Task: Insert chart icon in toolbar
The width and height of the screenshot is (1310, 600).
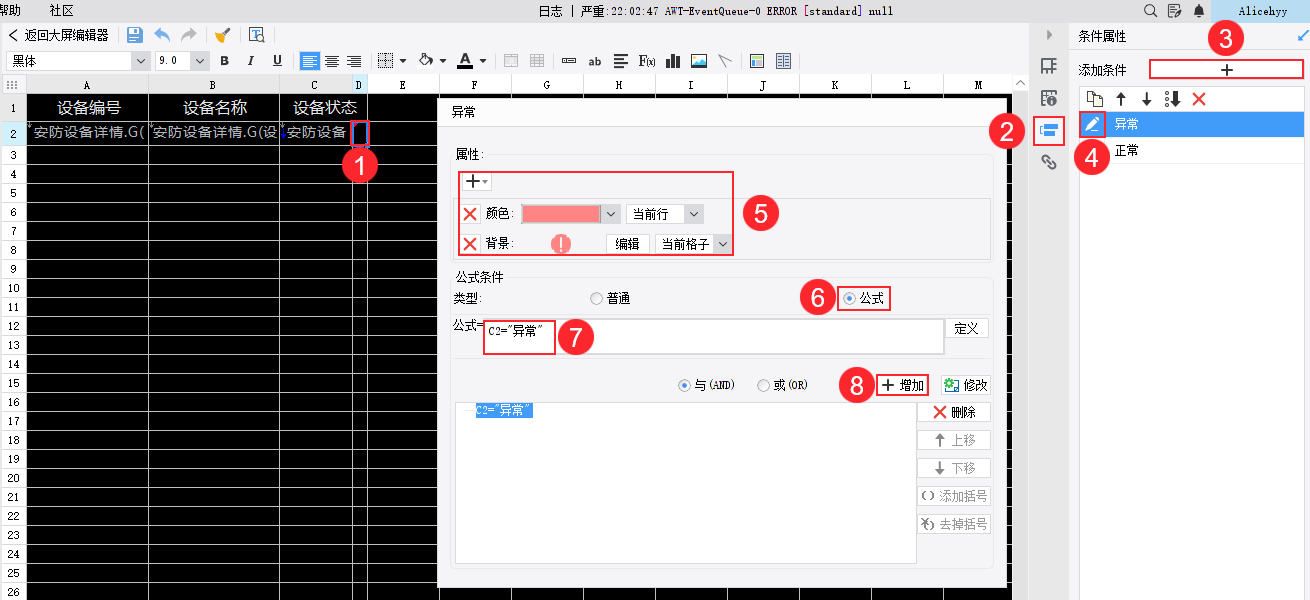Action: 673,61
